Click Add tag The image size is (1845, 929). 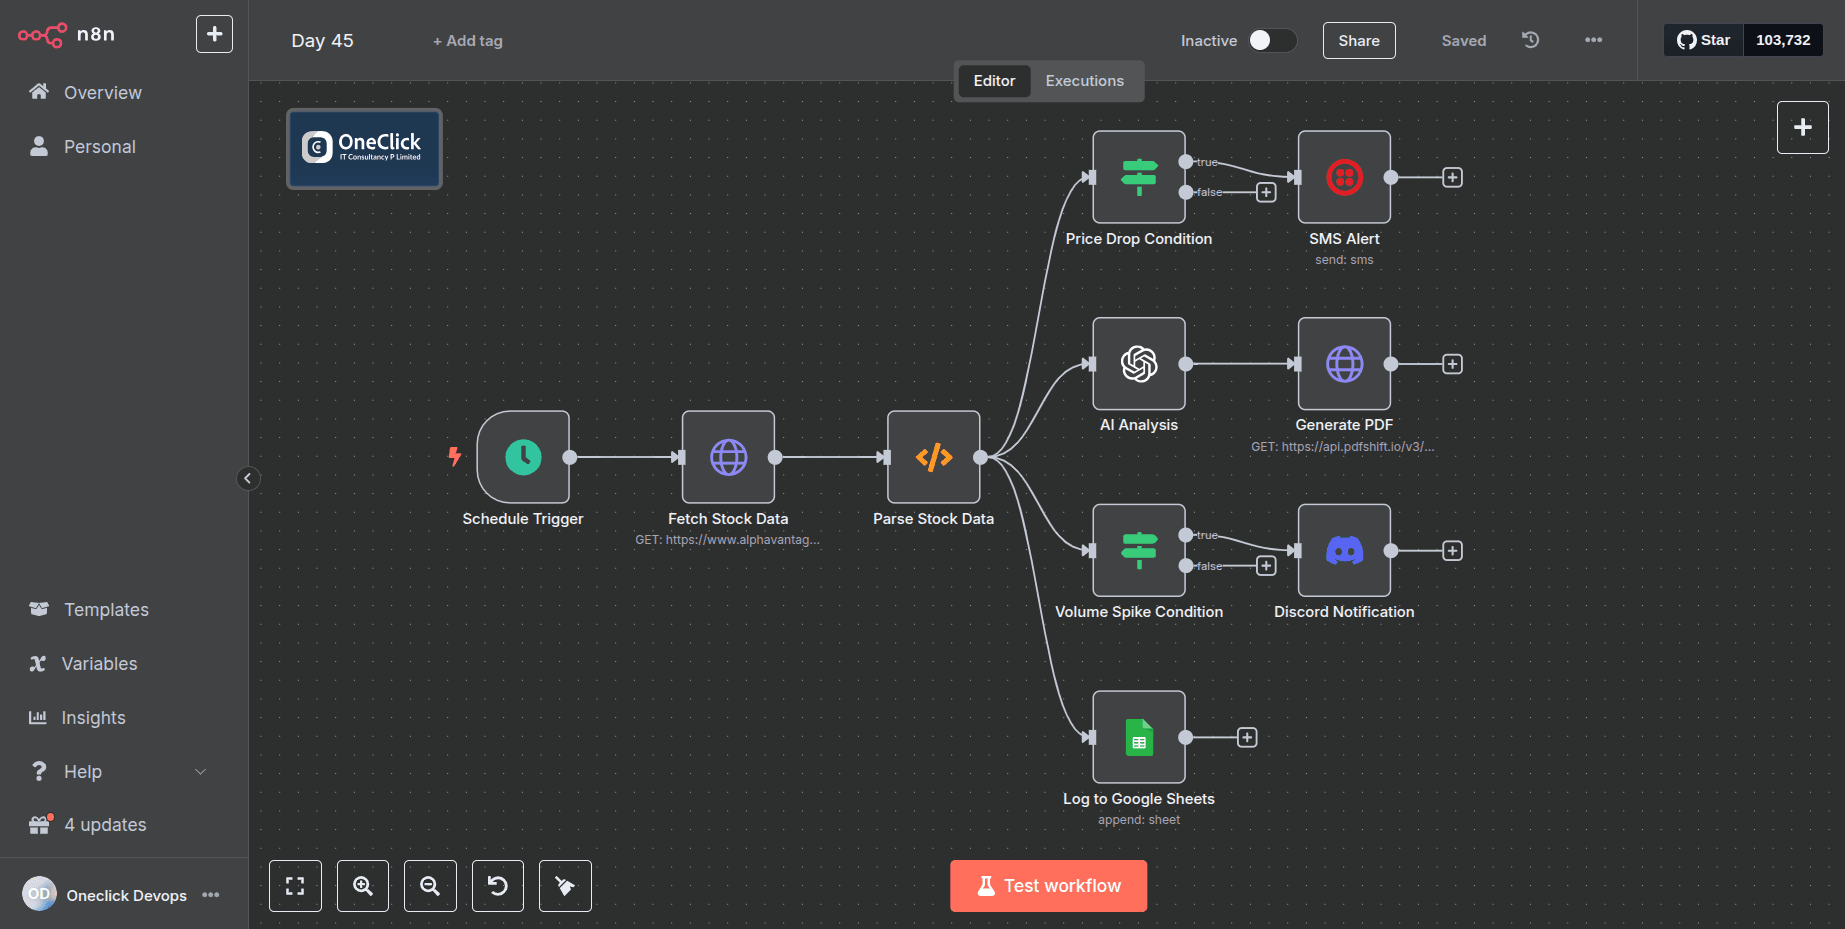pos(468,41)
